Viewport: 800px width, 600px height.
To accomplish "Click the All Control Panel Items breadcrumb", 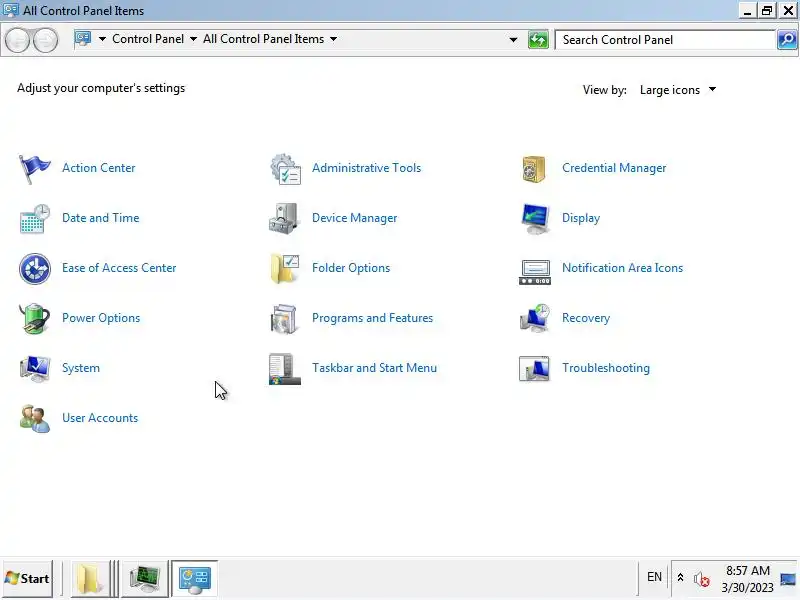I will [x=263, y=39].
